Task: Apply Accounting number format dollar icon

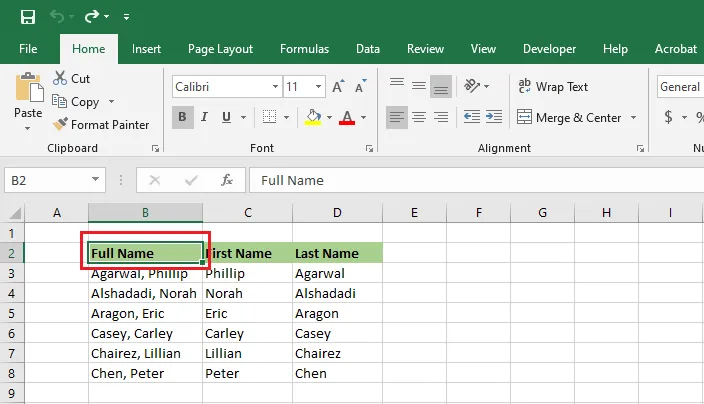Action: [x=669, y=117]
